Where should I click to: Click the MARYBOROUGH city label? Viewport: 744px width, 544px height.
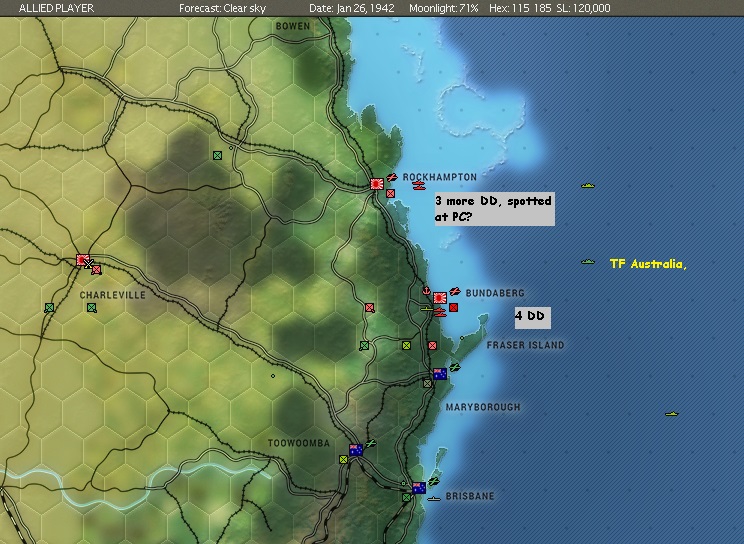click(x=483, y=407)
